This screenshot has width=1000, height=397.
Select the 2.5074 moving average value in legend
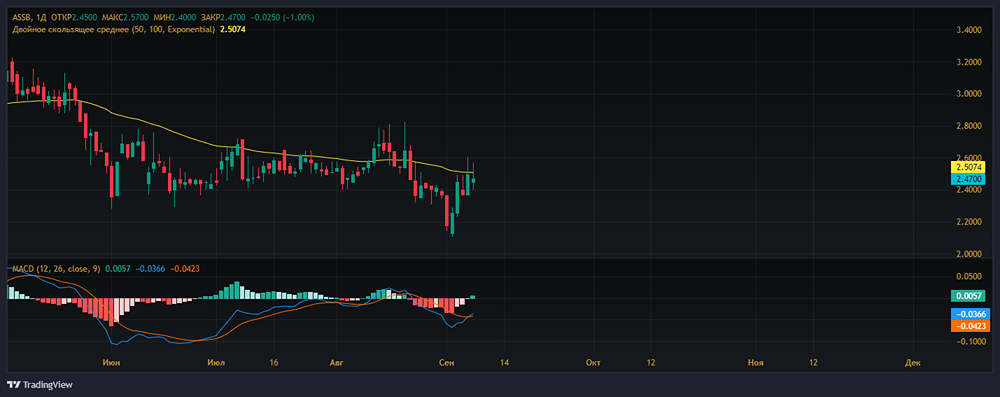pos(233,29)
